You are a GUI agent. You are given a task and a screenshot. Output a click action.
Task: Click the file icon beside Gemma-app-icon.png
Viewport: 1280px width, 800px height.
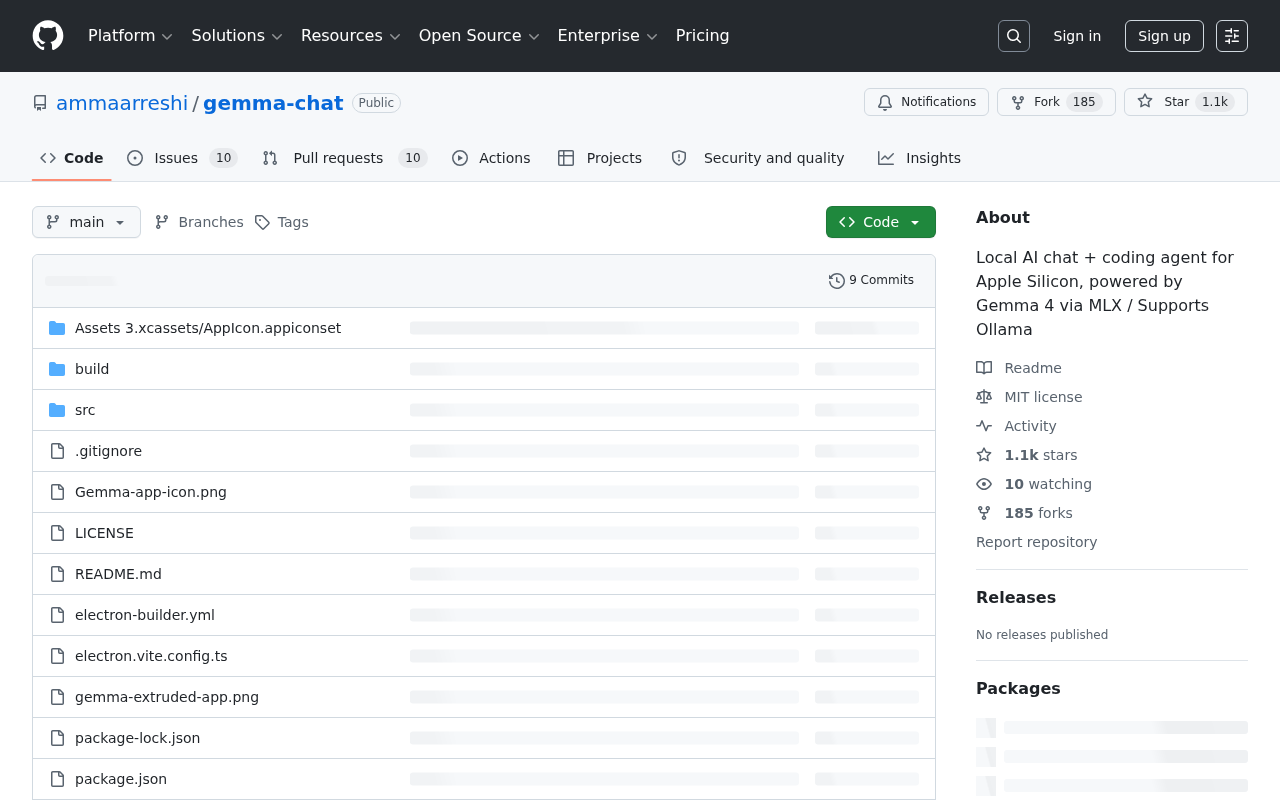coord(57,492)
